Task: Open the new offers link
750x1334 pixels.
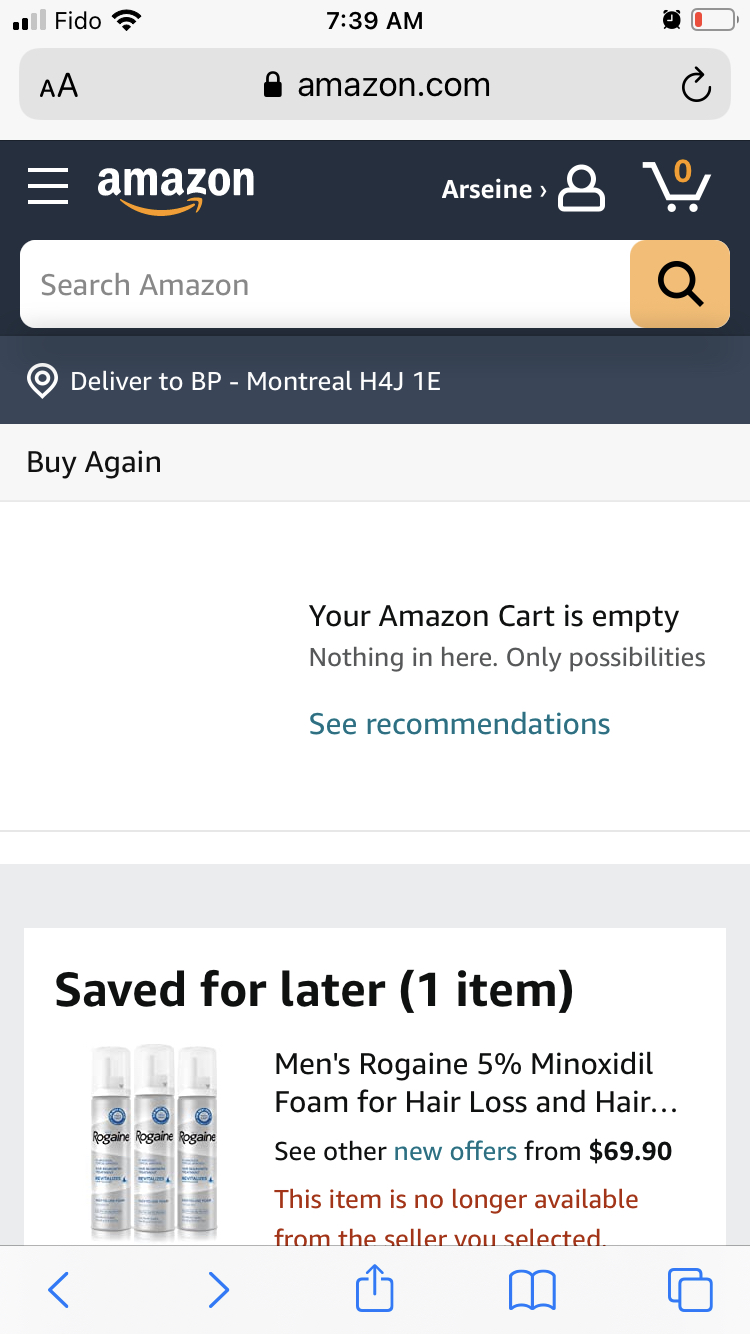Action: click(x=455, y=1151)
